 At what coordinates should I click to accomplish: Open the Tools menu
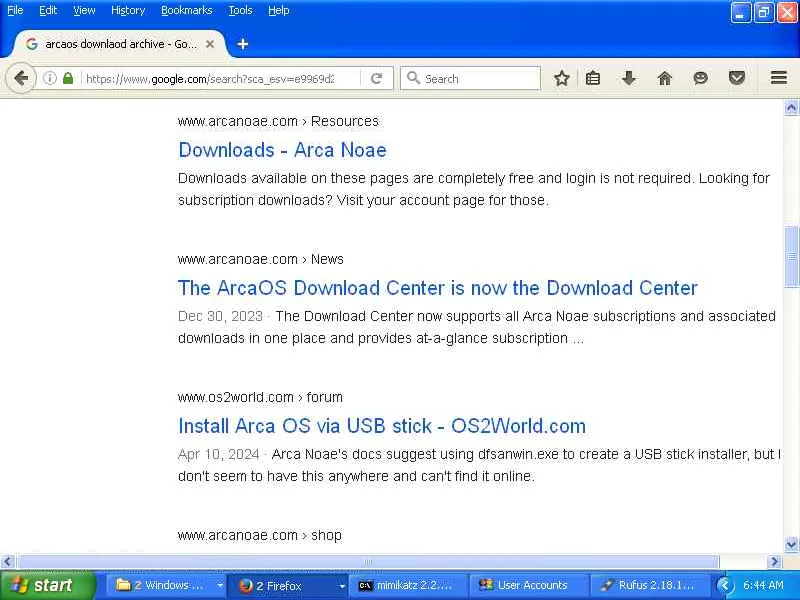click(x=240, y=10)
